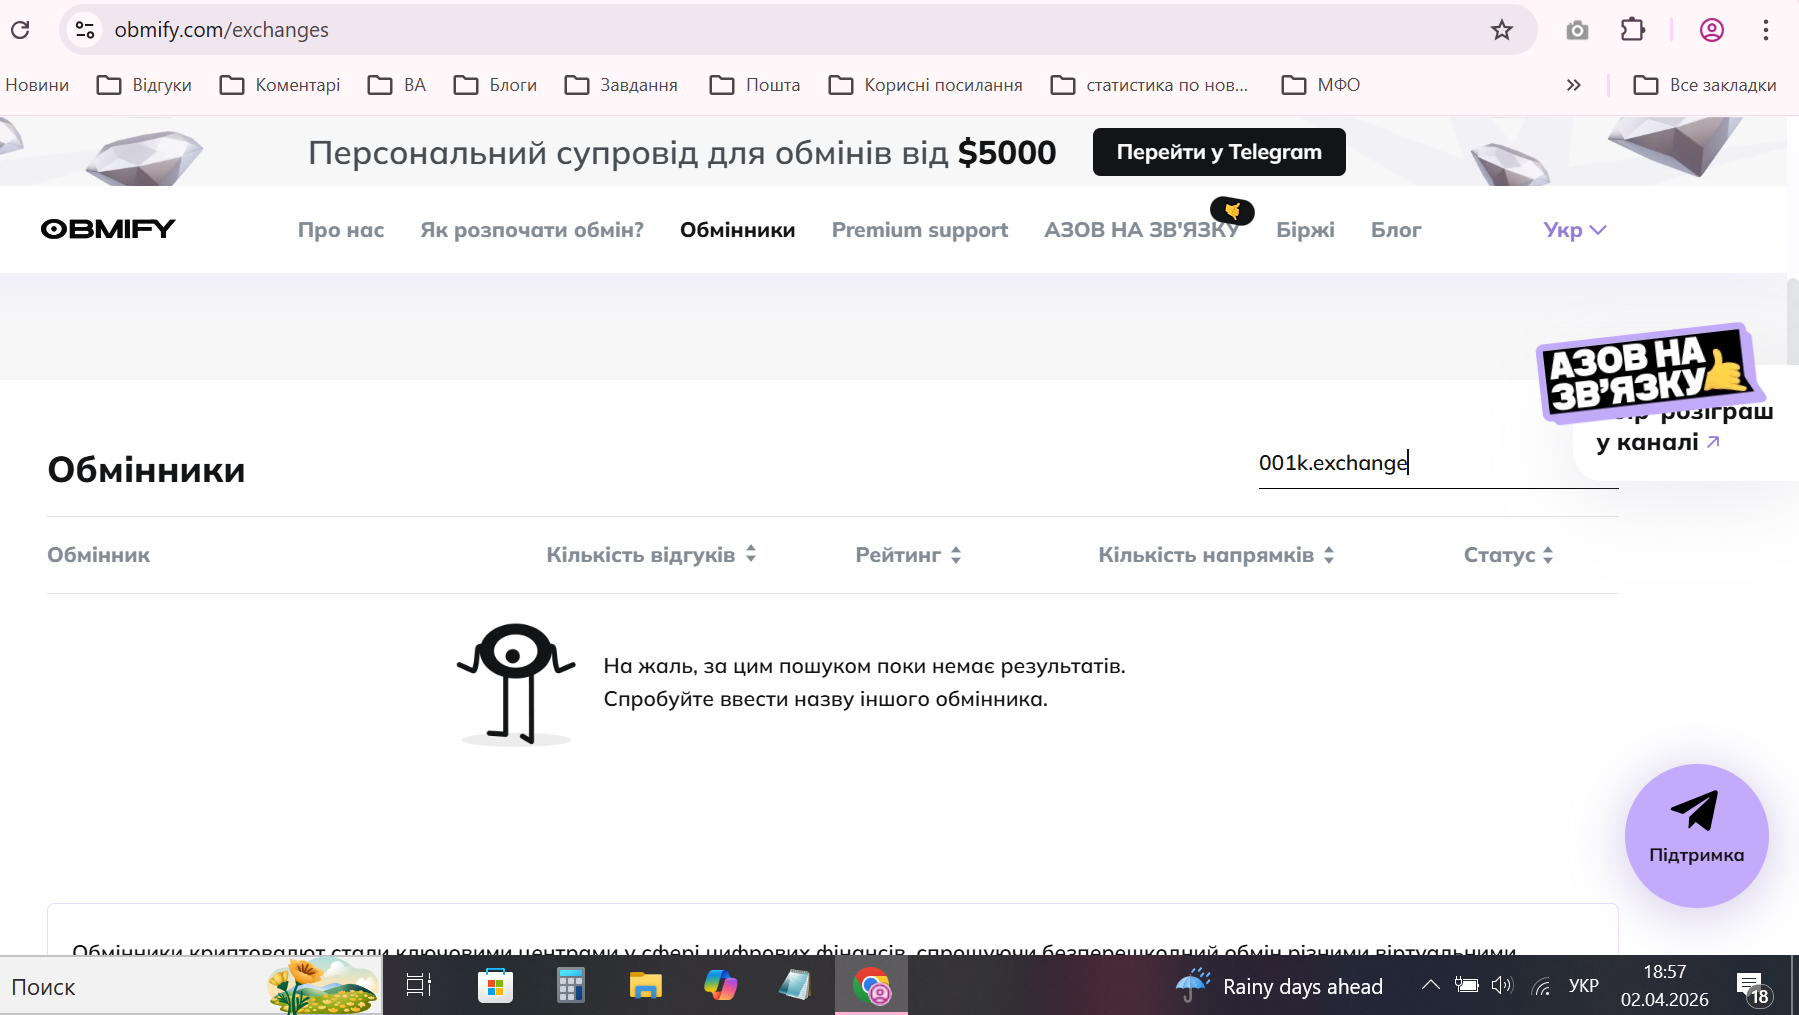1799x1015 pixels.
Task: Sort by Рейтинг column
Action: coord(908,555)
